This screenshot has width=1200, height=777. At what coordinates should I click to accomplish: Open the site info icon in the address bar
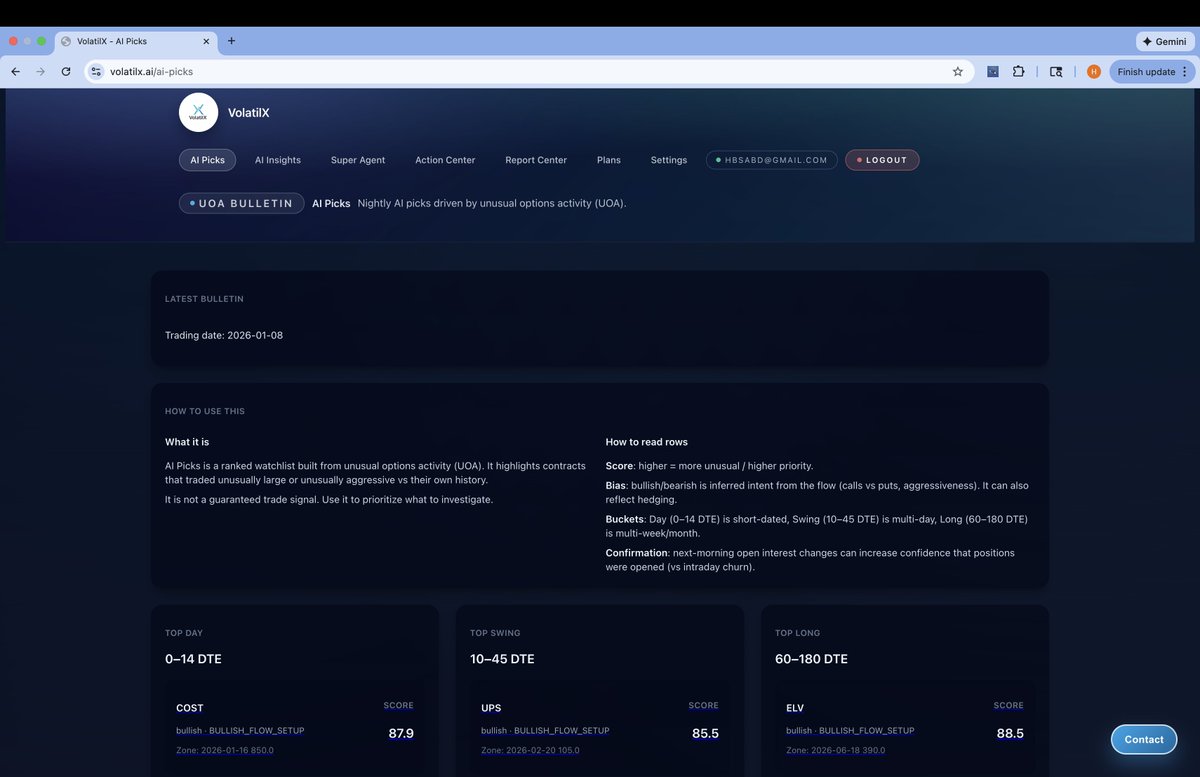point(96,72)
